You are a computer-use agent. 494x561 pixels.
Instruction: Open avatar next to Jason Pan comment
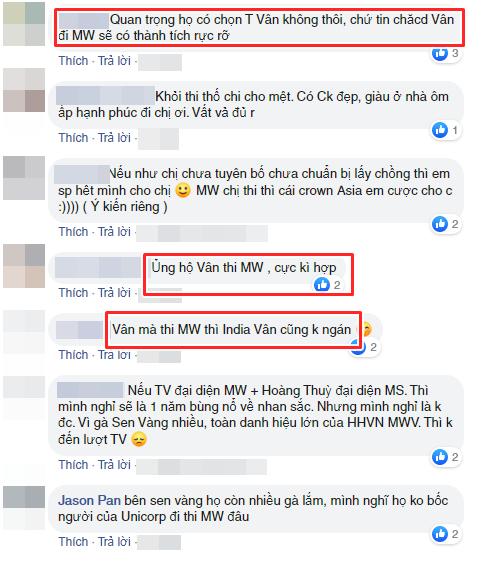pyautogui.click(x=24, y=507)
